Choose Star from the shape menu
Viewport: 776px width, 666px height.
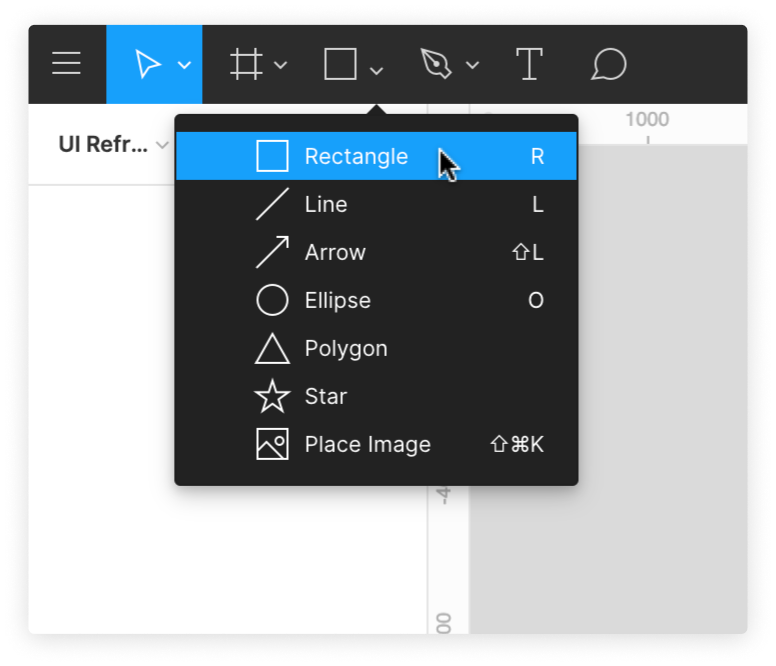coord(377,396)
